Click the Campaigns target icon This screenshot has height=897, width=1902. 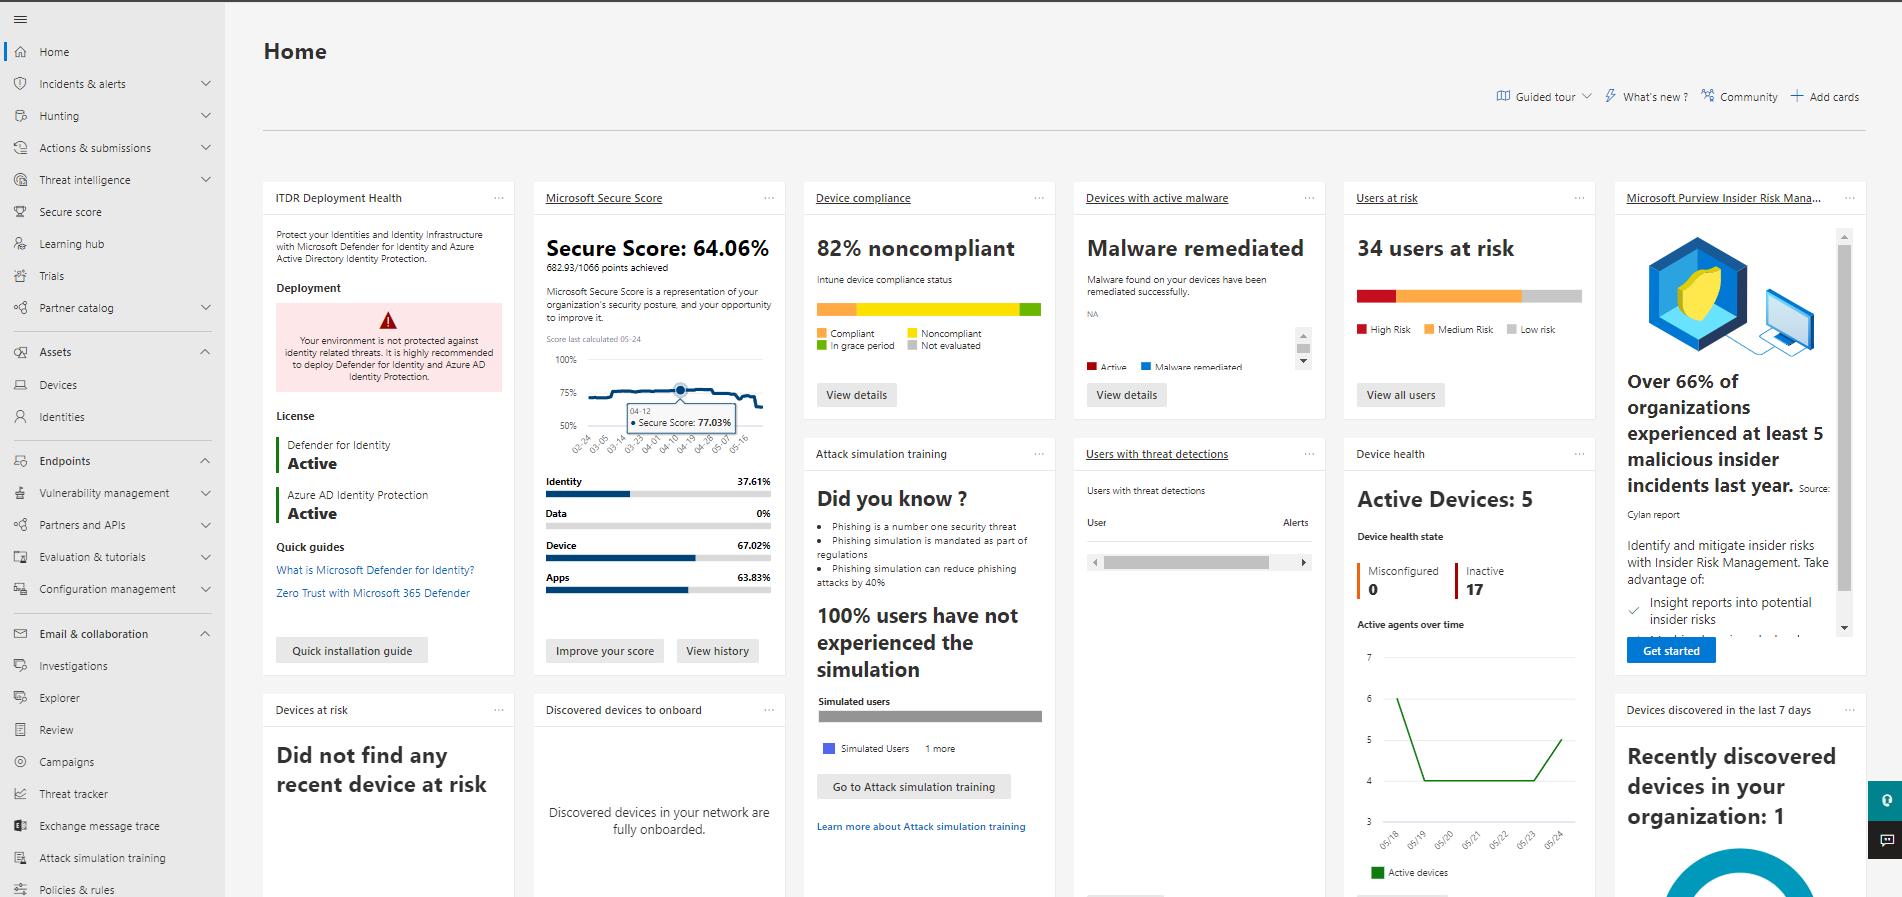(x=20, y=762)
